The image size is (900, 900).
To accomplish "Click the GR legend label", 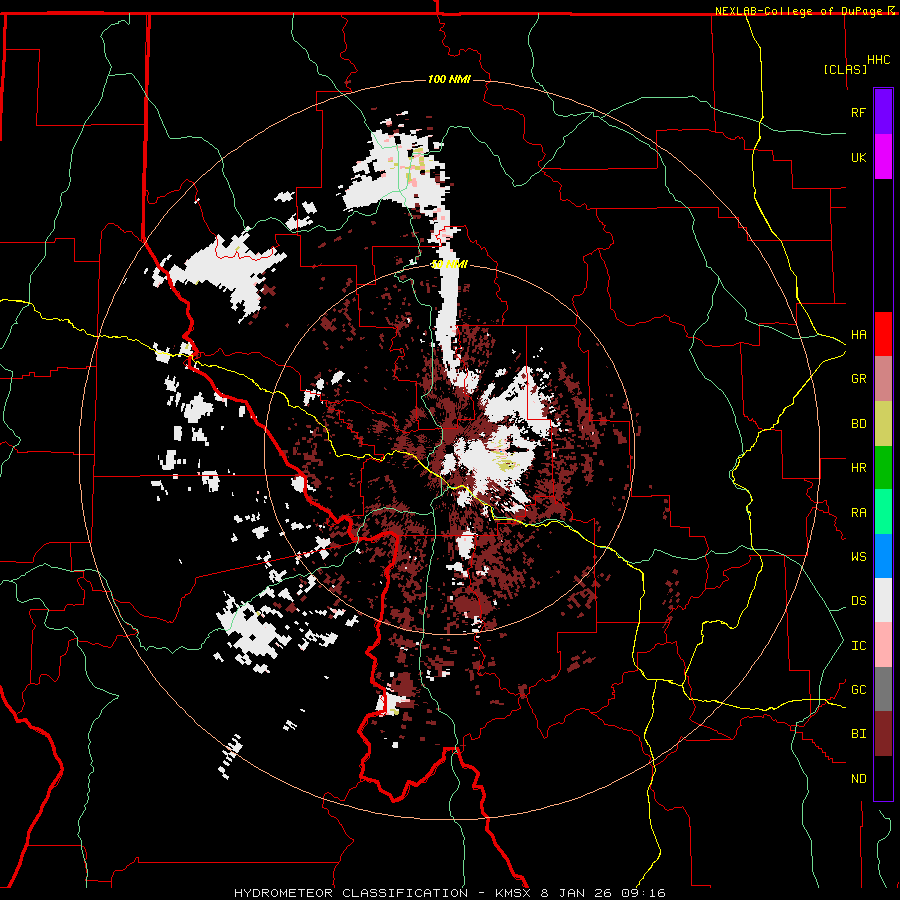I will tap(859, 379).
